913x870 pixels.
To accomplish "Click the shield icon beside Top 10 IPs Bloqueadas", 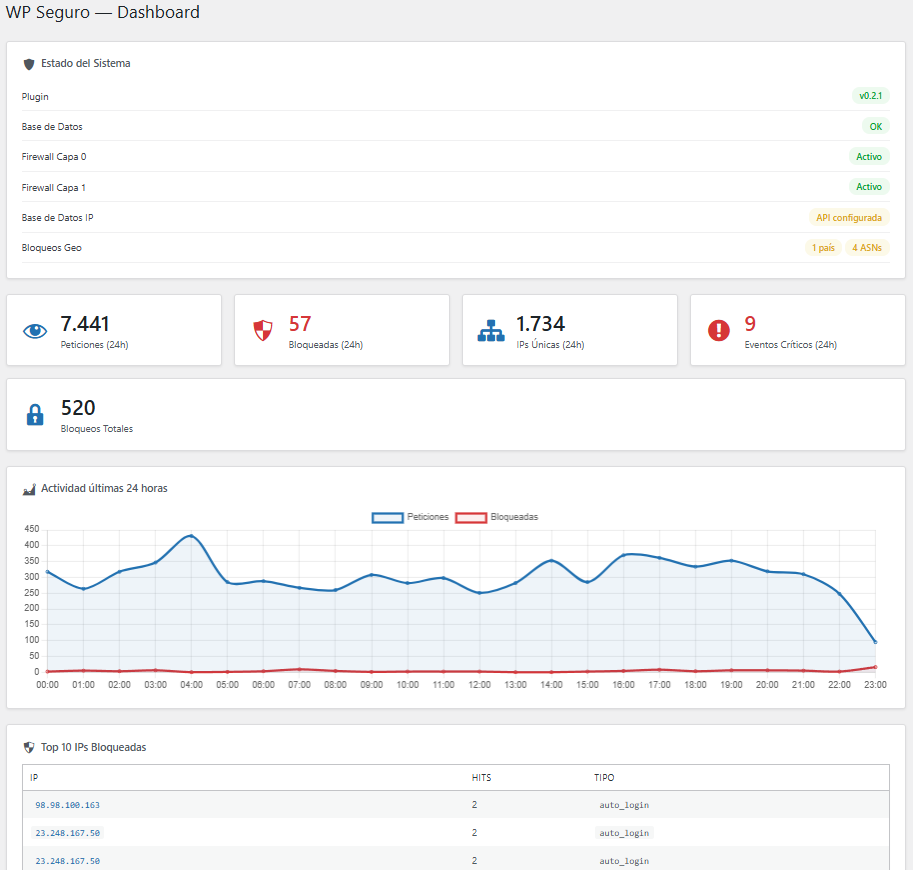I will (29, 747).
